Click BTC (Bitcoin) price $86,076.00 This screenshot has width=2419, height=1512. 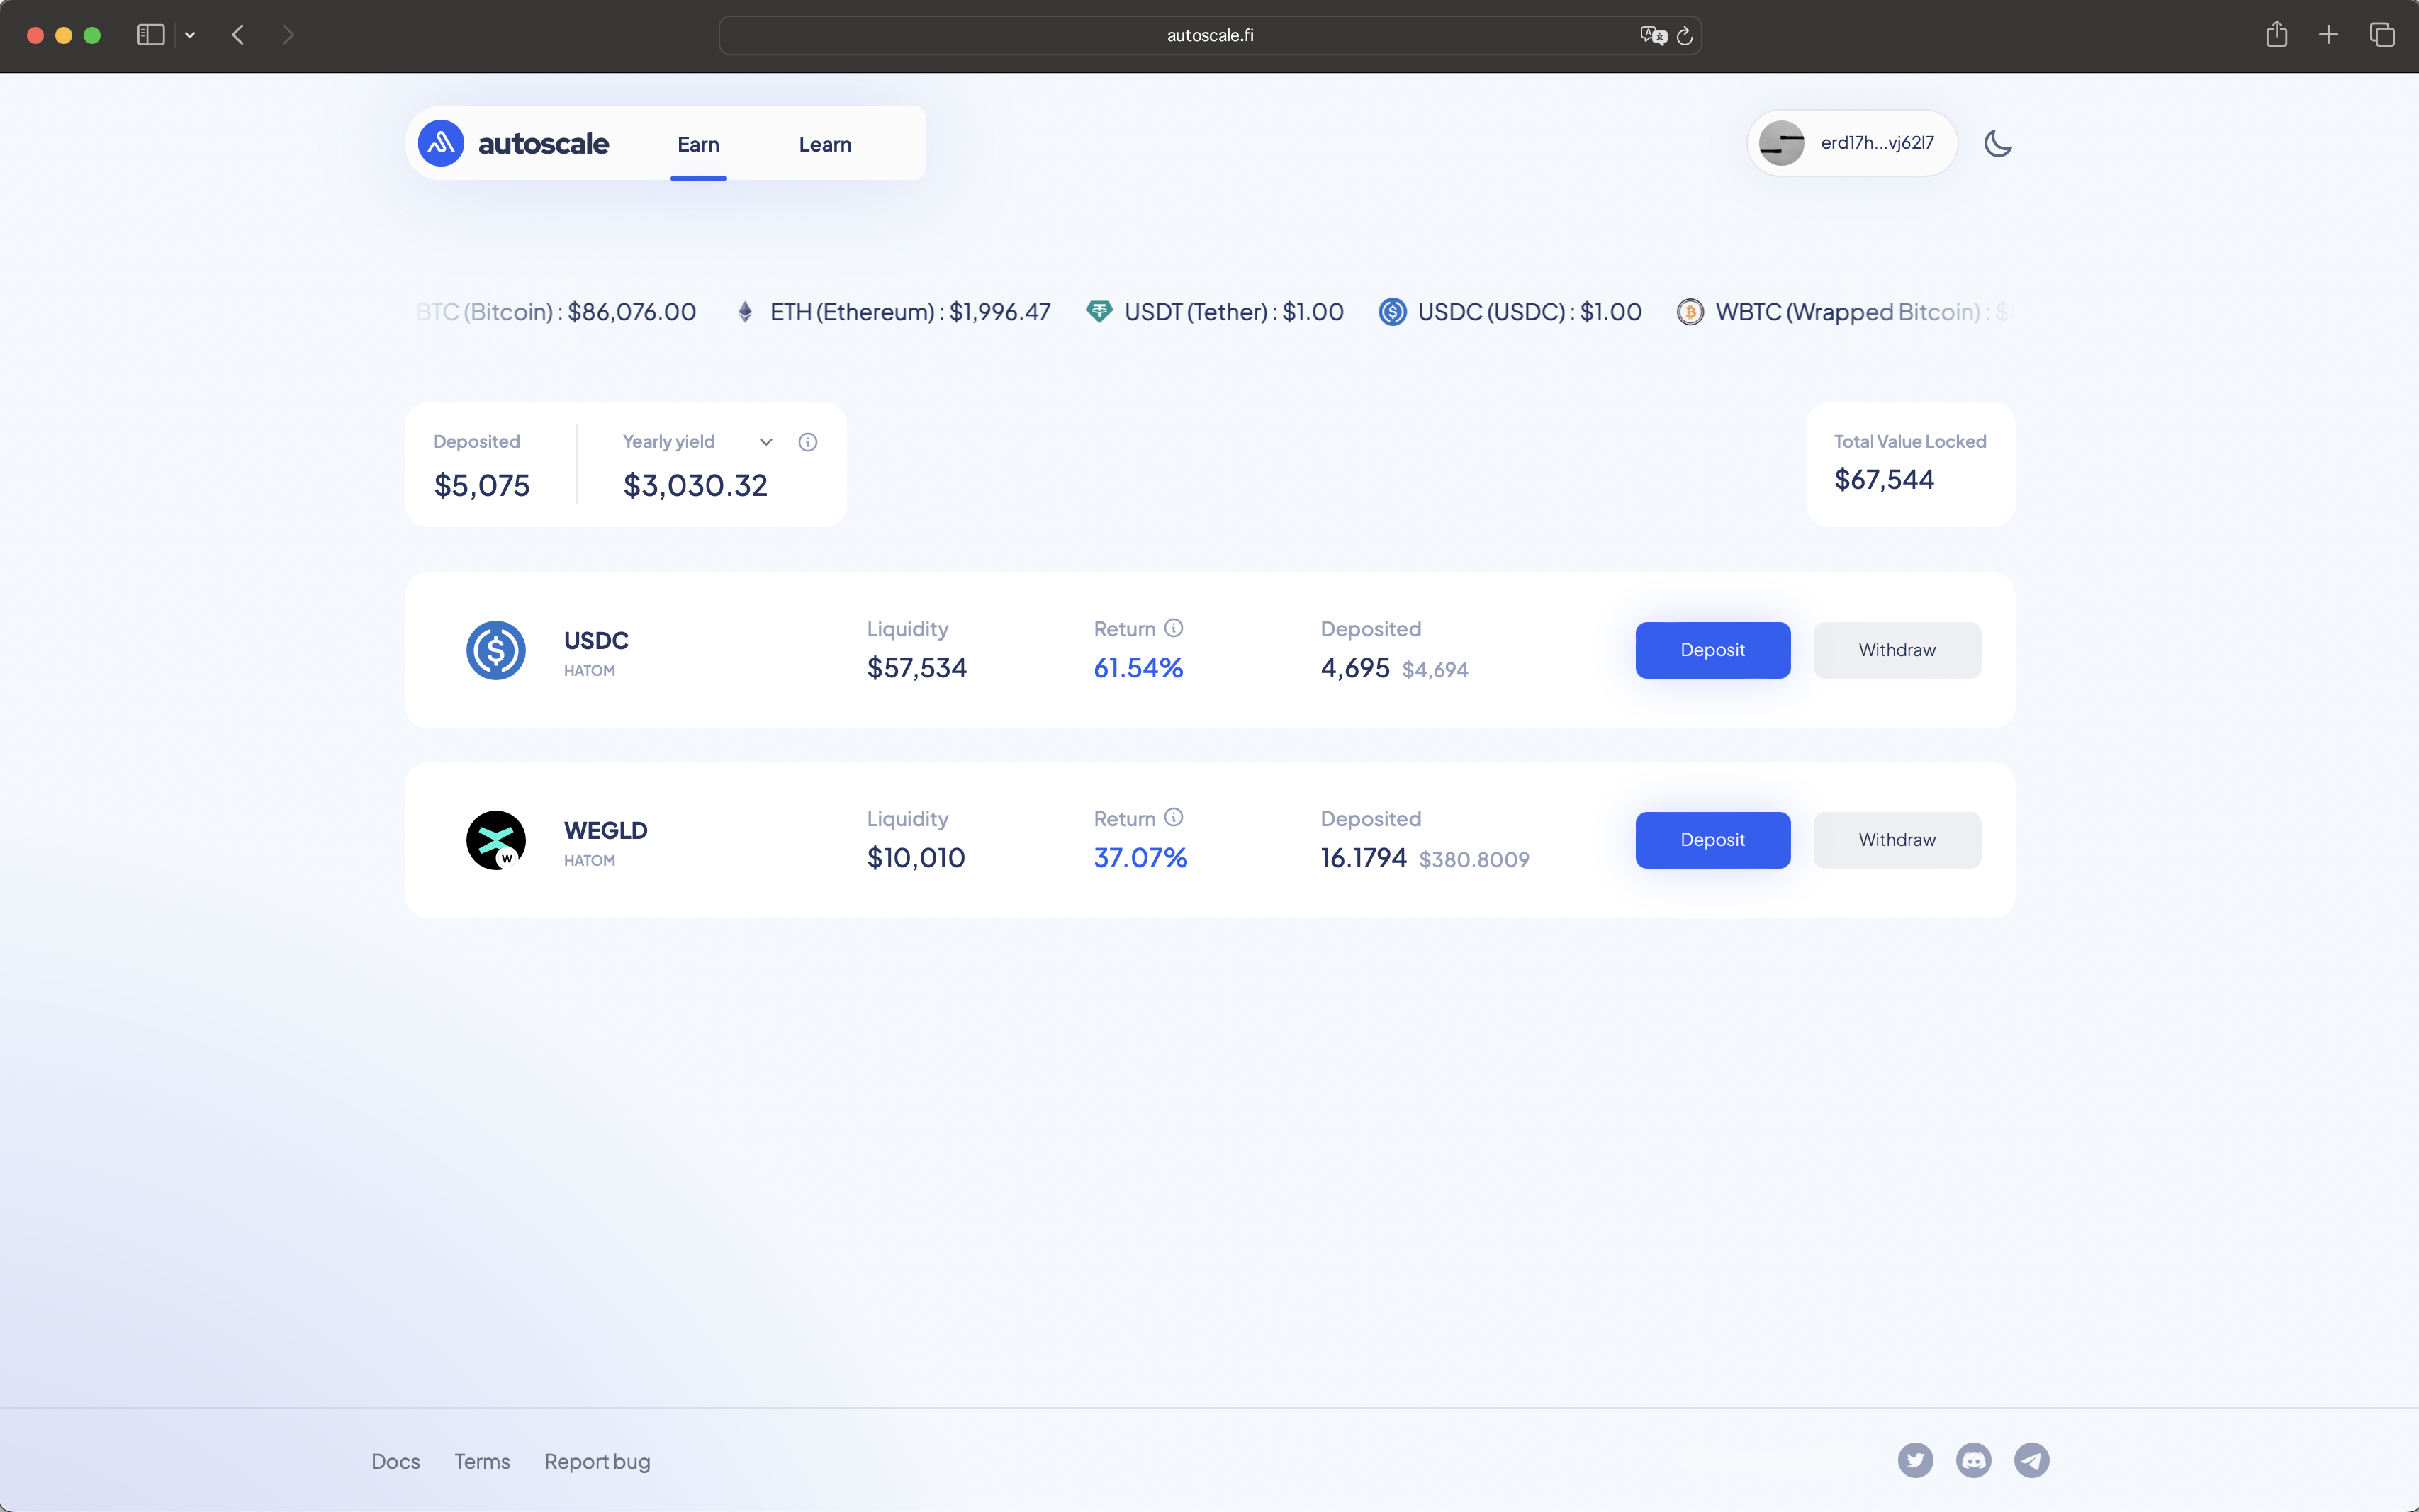[x=632, y=312]
